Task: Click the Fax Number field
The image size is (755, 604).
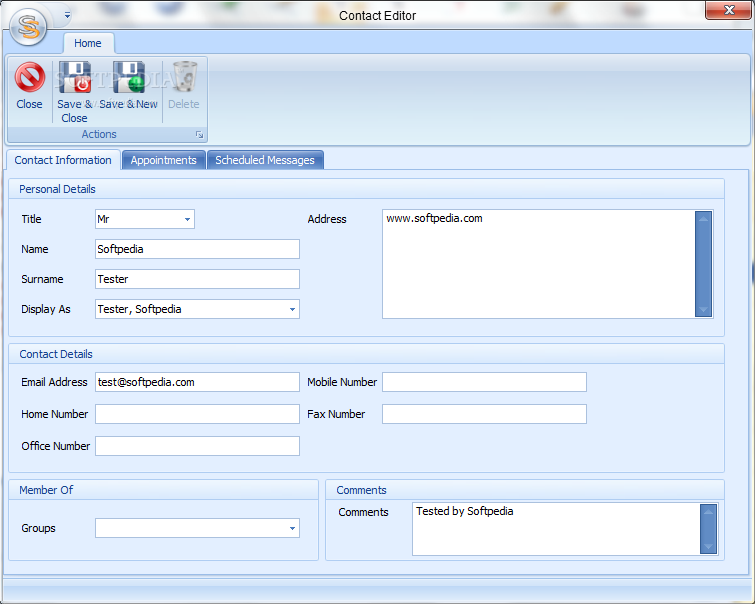Action: click(x=484, y=414)
